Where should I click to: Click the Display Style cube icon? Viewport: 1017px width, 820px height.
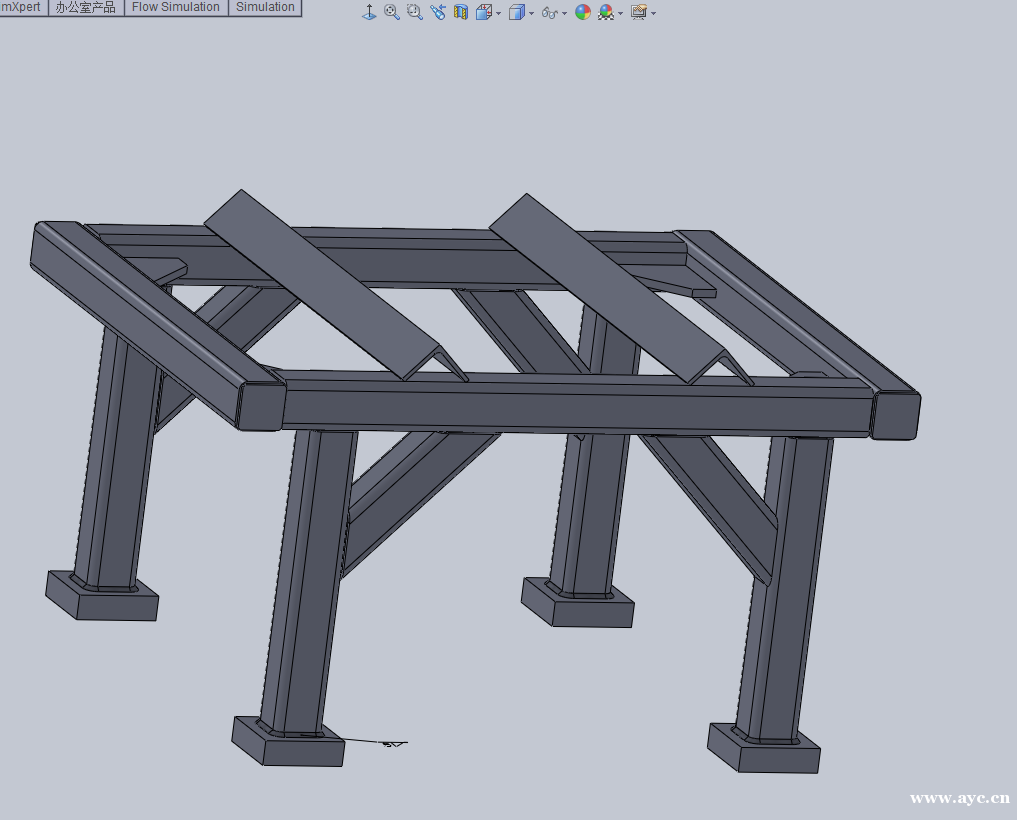516,13
